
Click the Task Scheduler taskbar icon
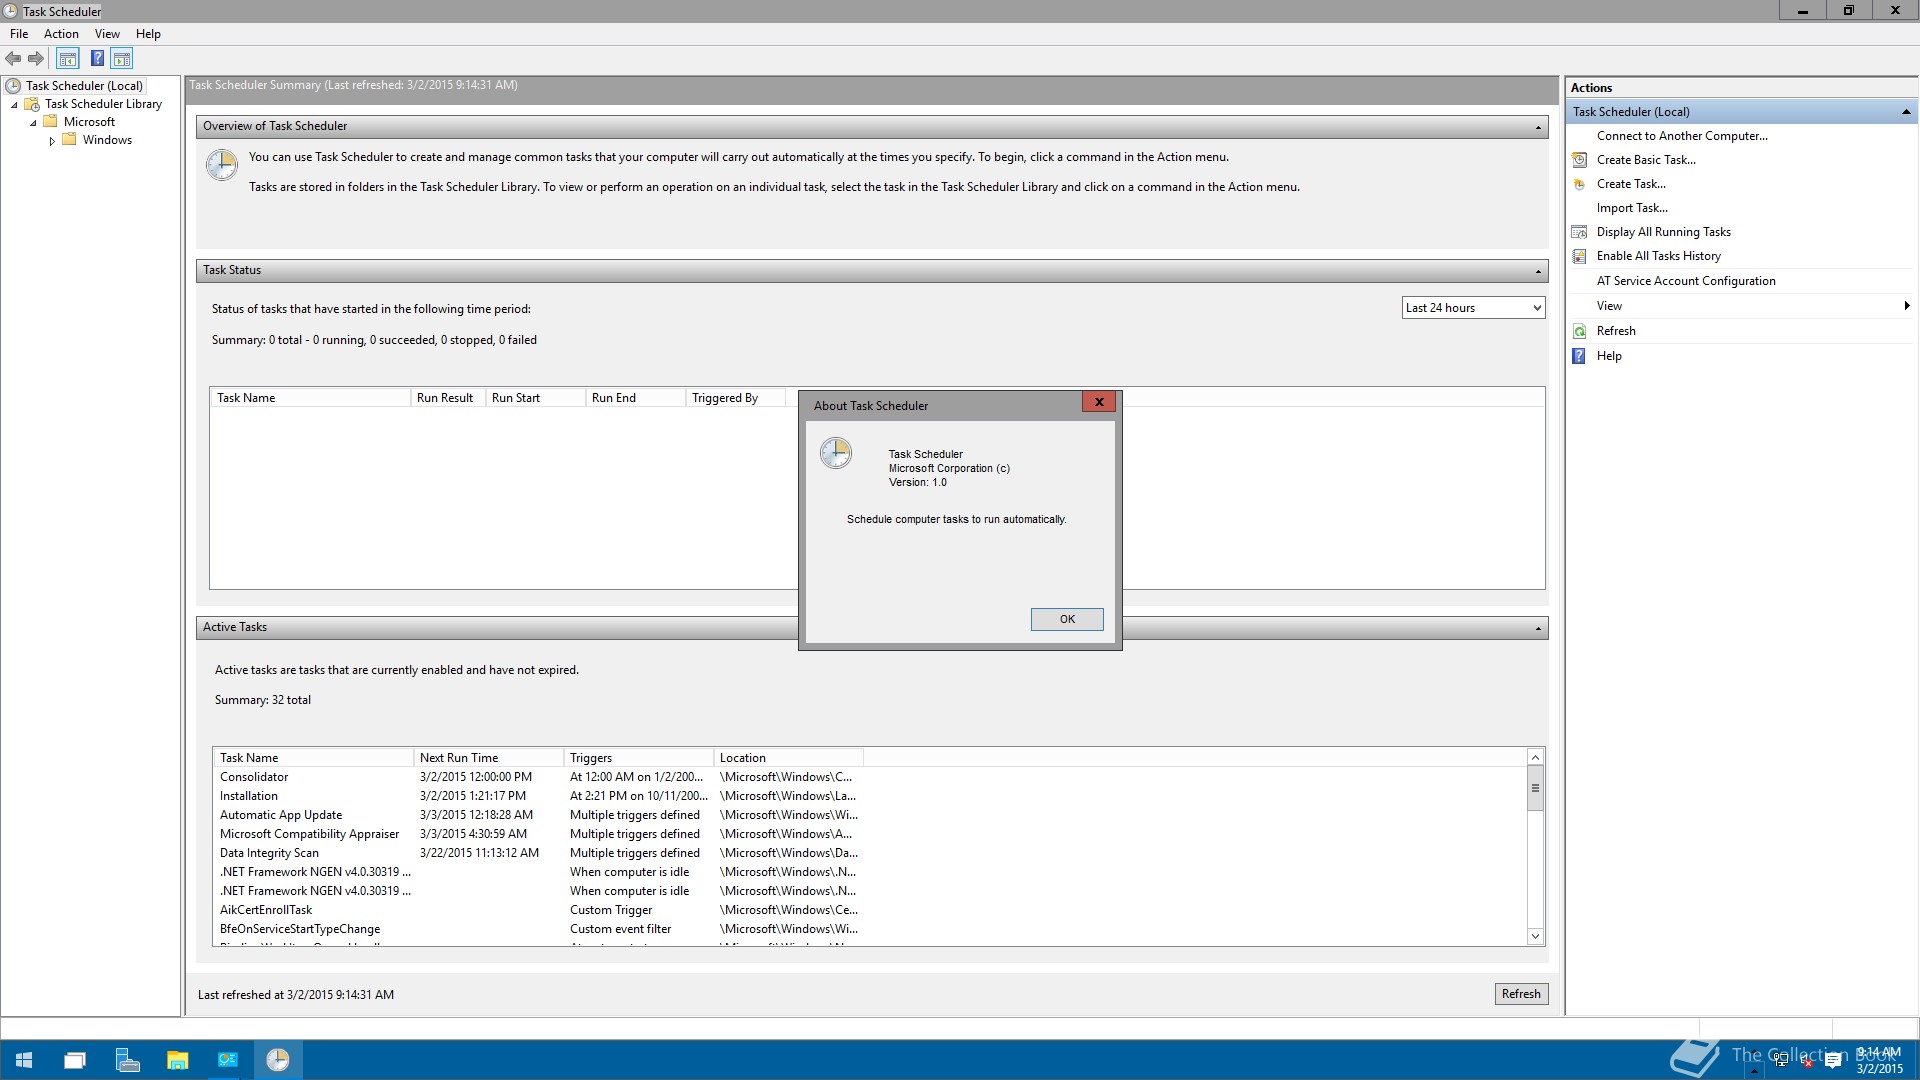pyautogui.click(x=278, y=1060)
